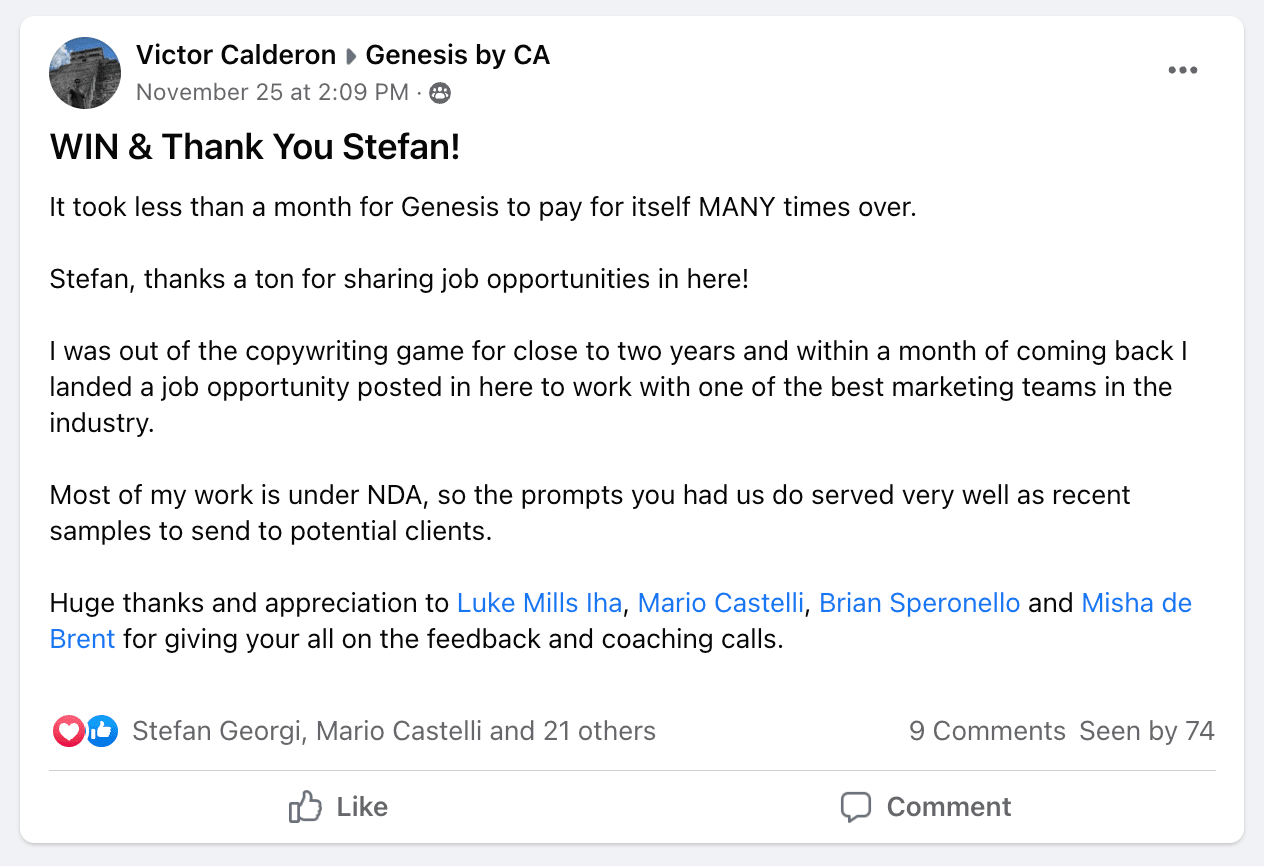Show who reacted: Stefan Georgi and others
1264x866 pixels.
tap(394, 732)
